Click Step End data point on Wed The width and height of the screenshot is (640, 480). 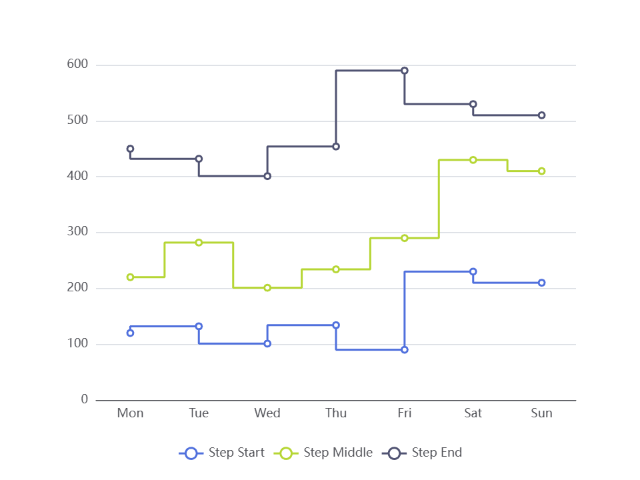267,176
